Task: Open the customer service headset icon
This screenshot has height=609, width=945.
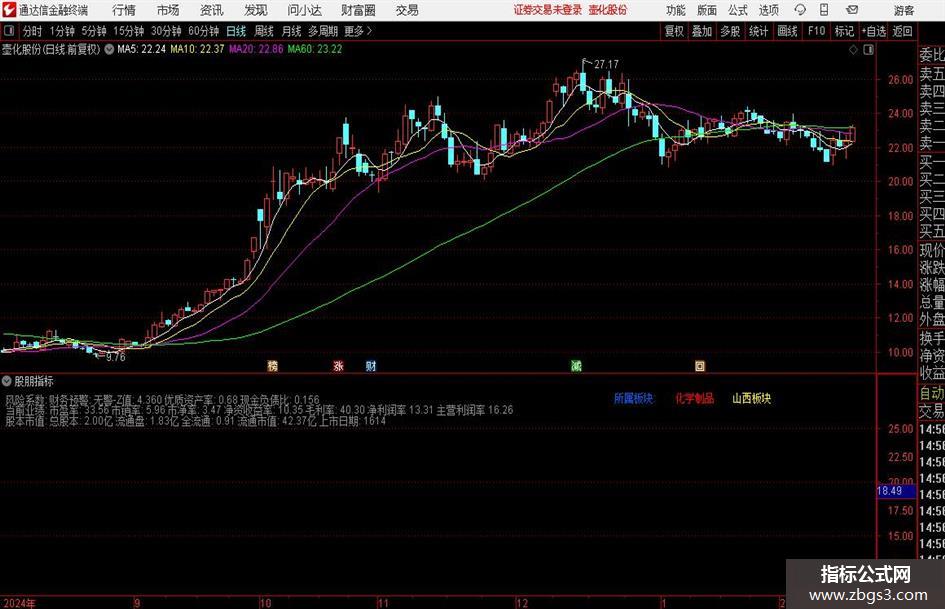Action: (x=800, y=10)
